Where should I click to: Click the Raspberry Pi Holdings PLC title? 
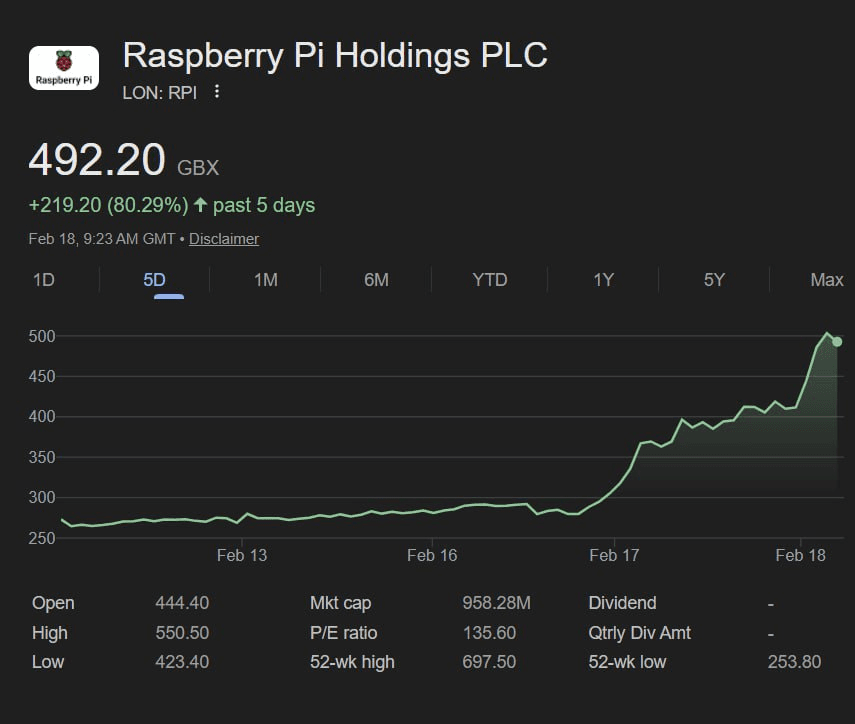(x=334, y=55)
